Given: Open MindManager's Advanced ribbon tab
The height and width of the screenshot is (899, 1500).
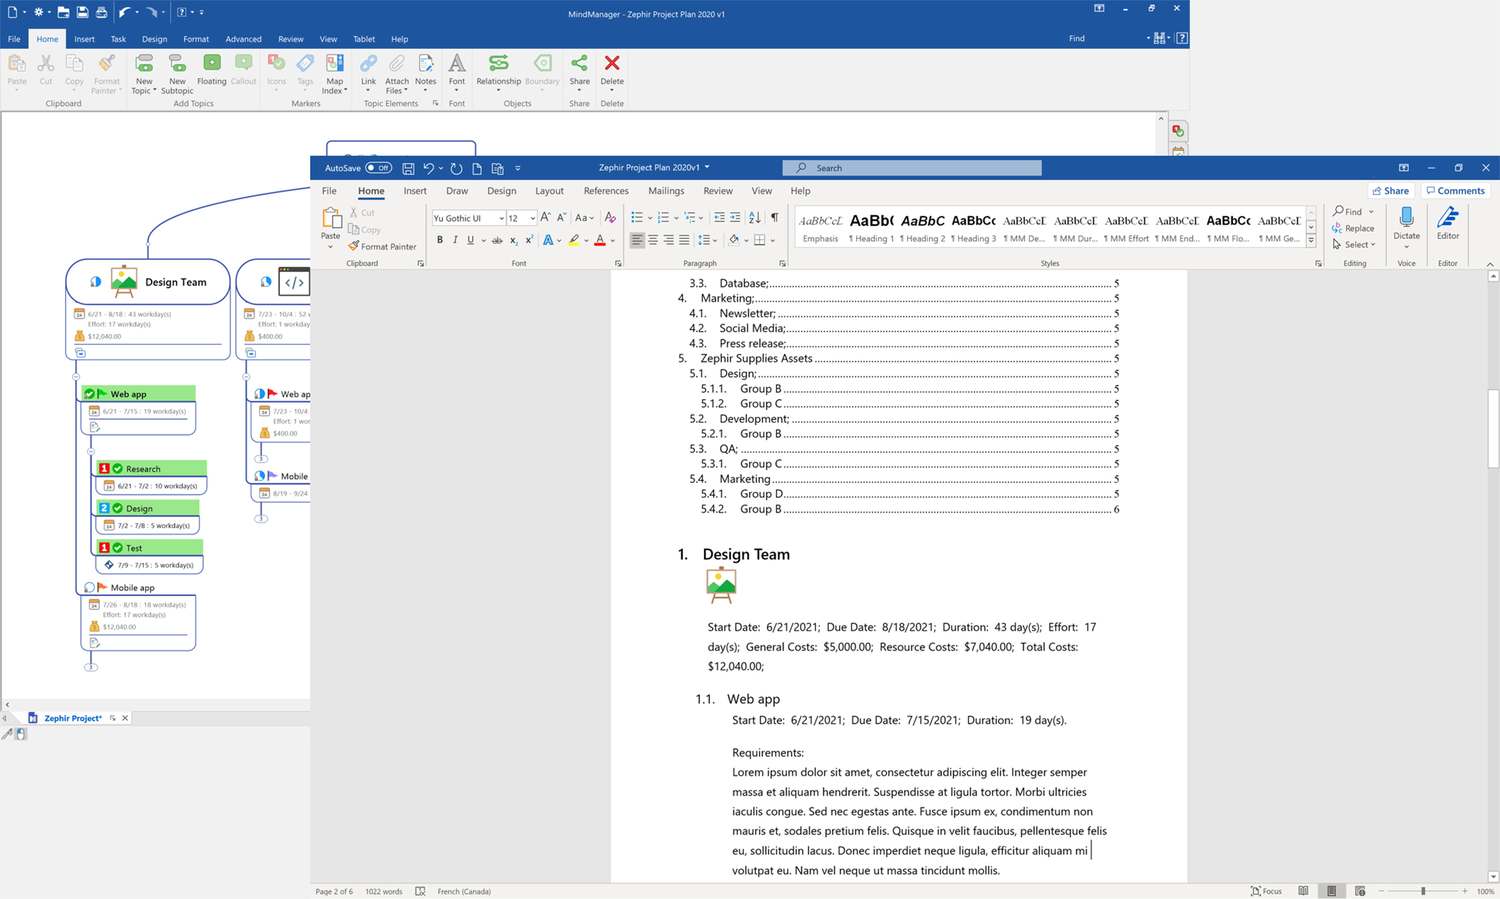Looking at the screenshot, I should (x=243, y=39).
